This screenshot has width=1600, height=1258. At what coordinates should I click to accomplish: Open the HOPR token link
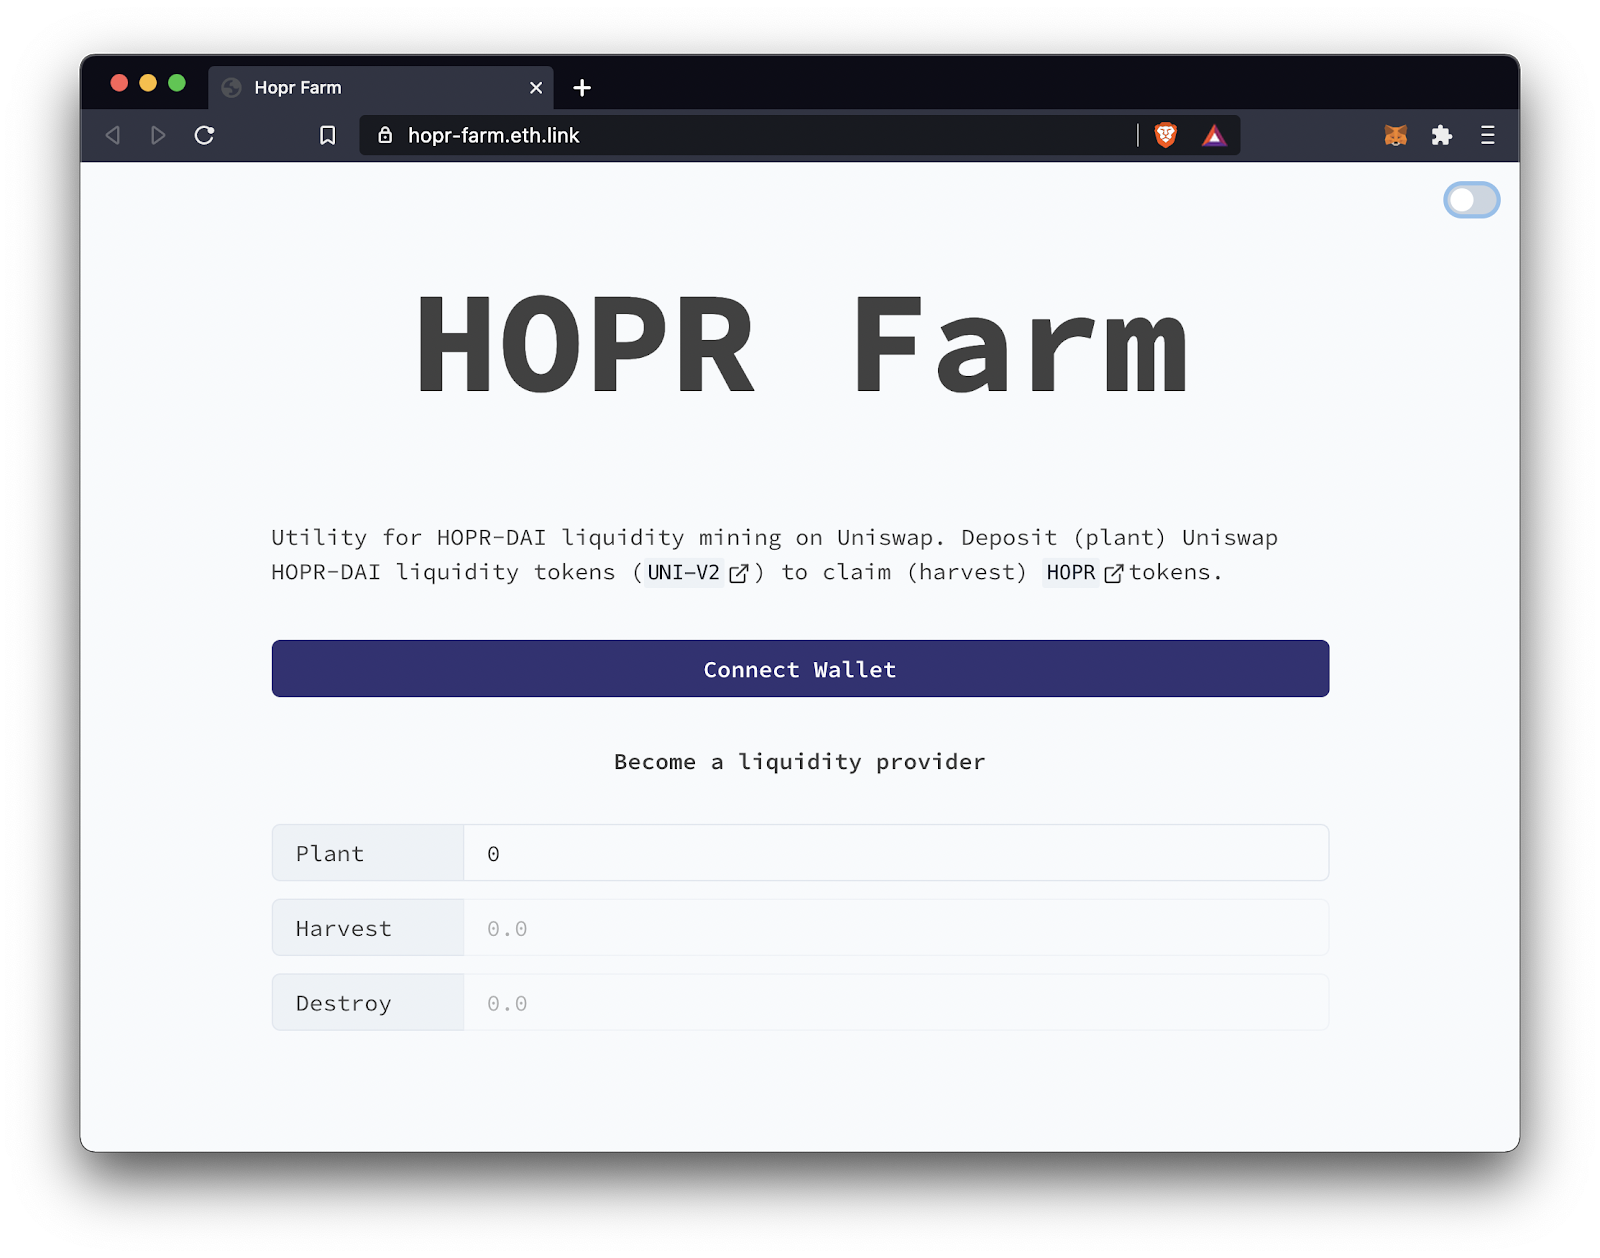click(x=1084, y=572)
